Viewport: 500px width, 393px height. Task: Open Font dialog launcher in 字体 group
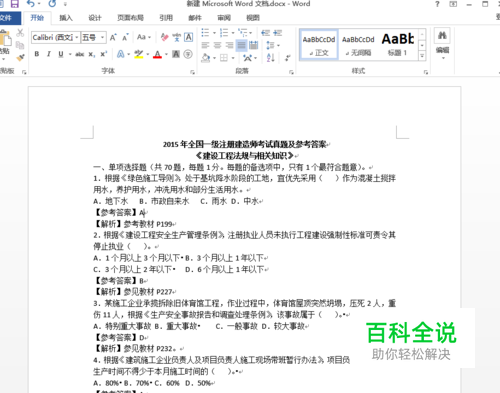point(192,72)
